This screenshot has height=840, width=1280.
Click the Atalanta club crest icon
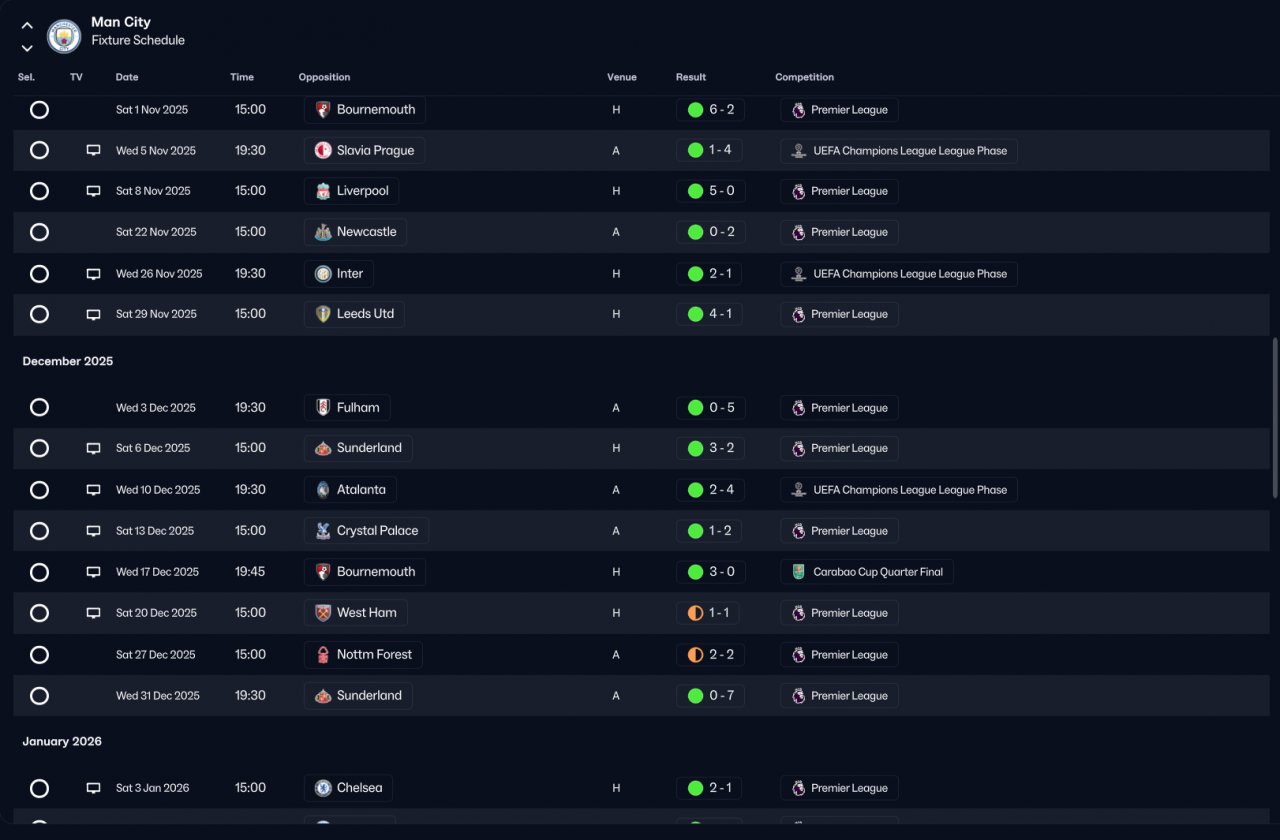[x=323, y=490]
